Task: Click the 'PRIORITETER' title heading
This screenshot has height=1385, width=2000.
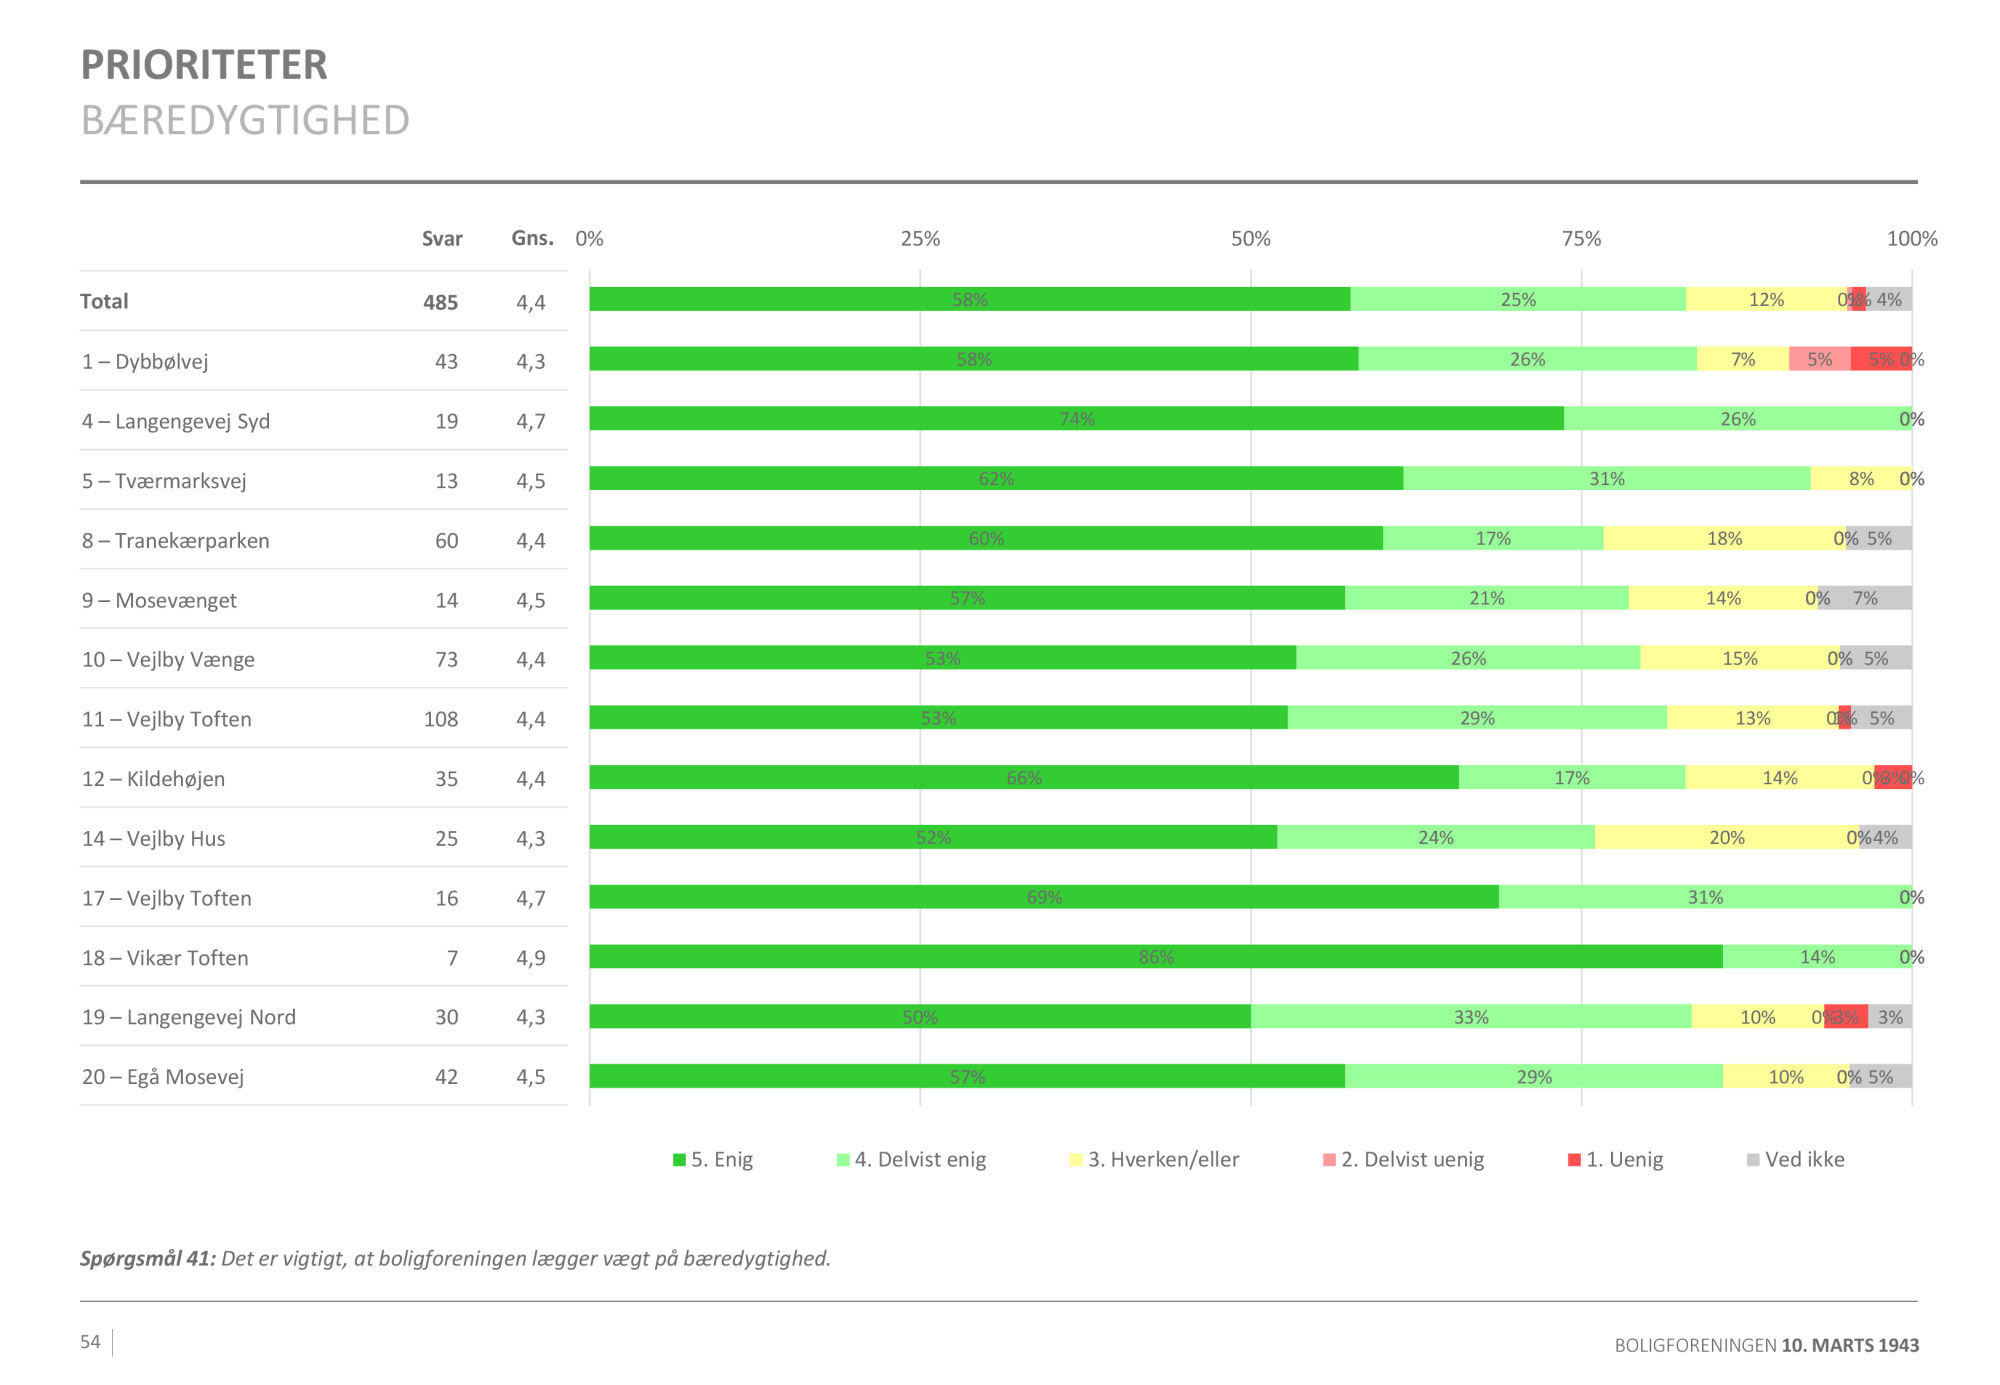Action: [x=204, y=65]
